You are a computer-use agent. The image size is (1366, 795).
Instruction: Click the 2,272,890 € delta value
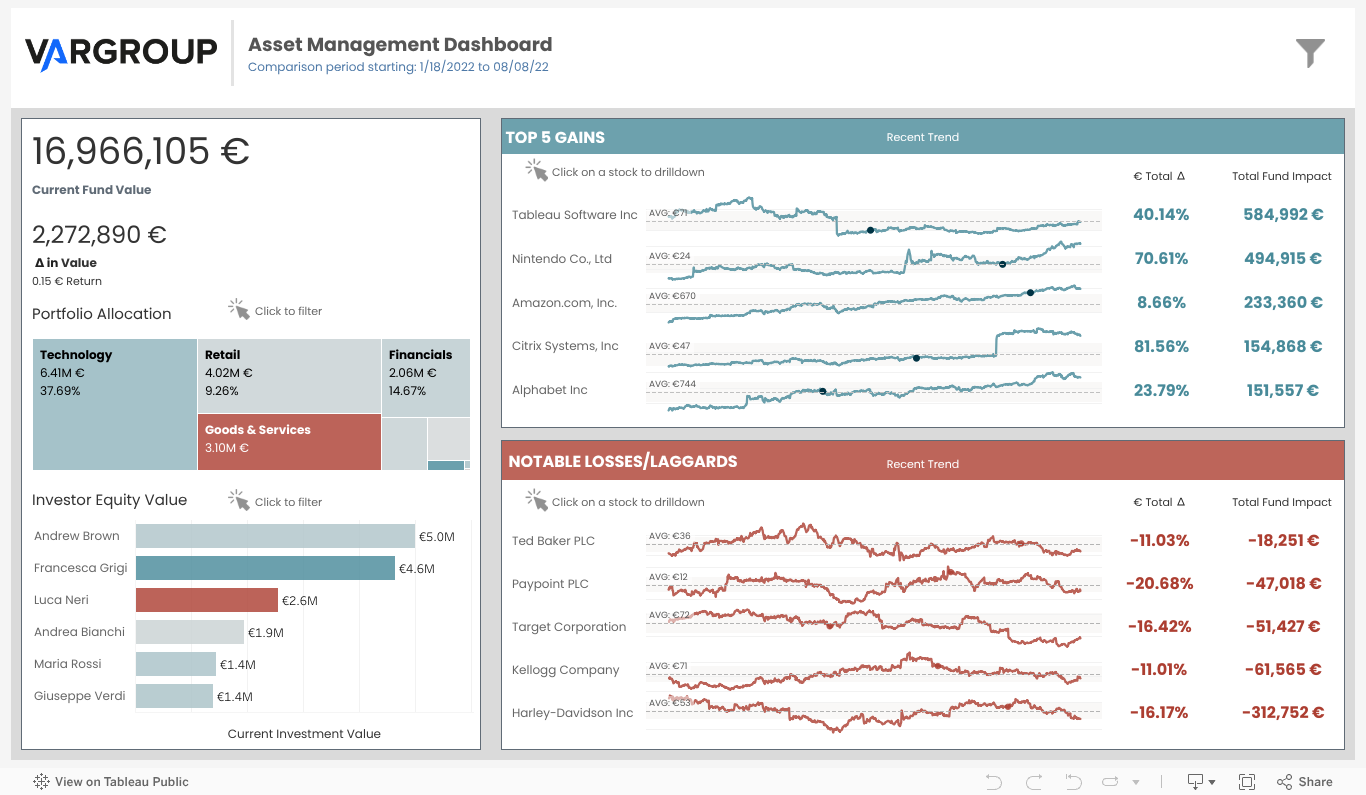[x=99, y=235]
